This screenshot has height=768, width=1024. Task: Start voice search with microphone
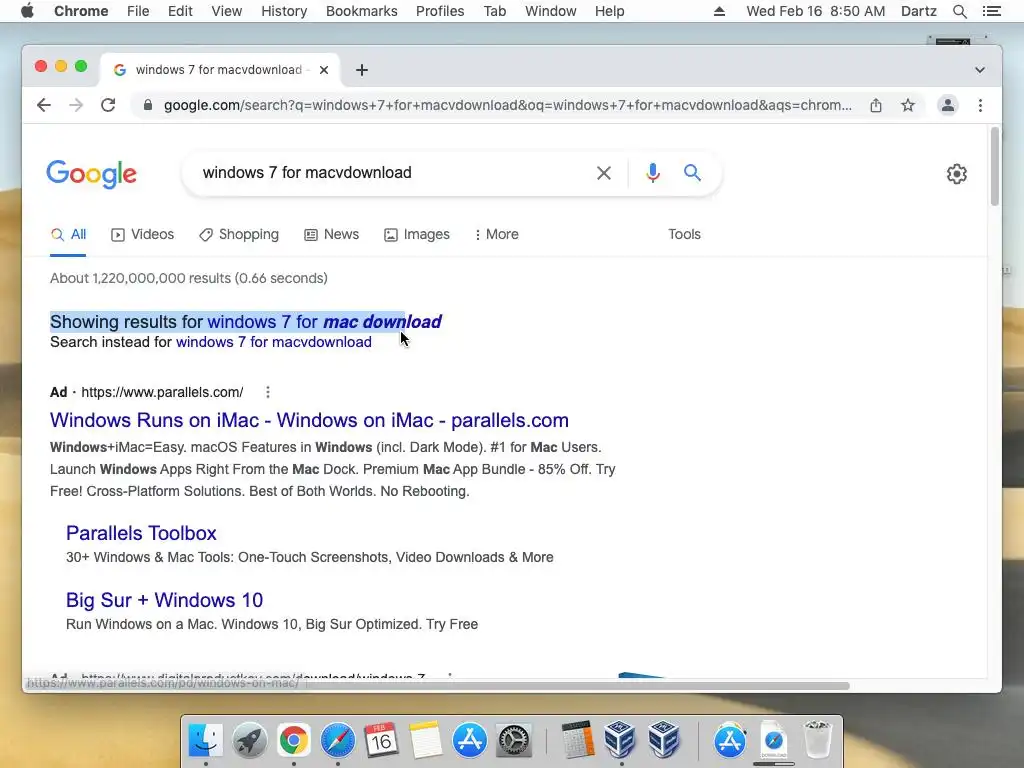(x=652, y=173)
